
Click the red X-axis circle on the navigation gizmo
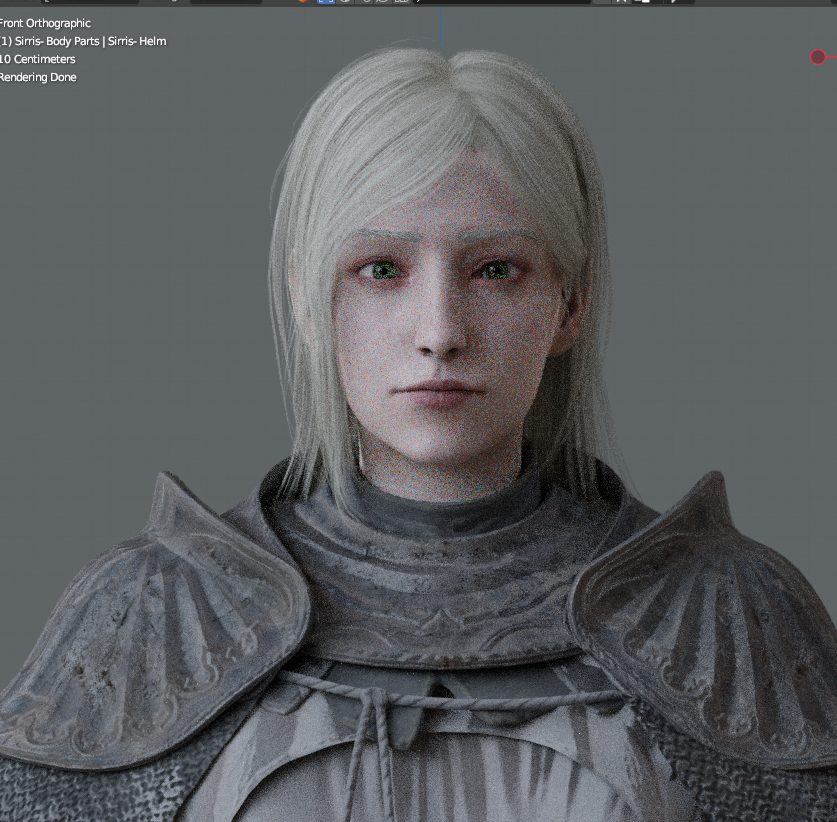point(818,57)
